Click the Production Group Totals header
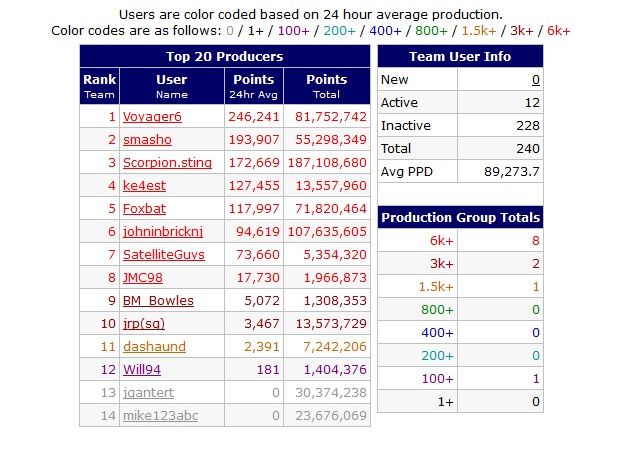This screenshot has width=632, height=449. coord(460,217)
